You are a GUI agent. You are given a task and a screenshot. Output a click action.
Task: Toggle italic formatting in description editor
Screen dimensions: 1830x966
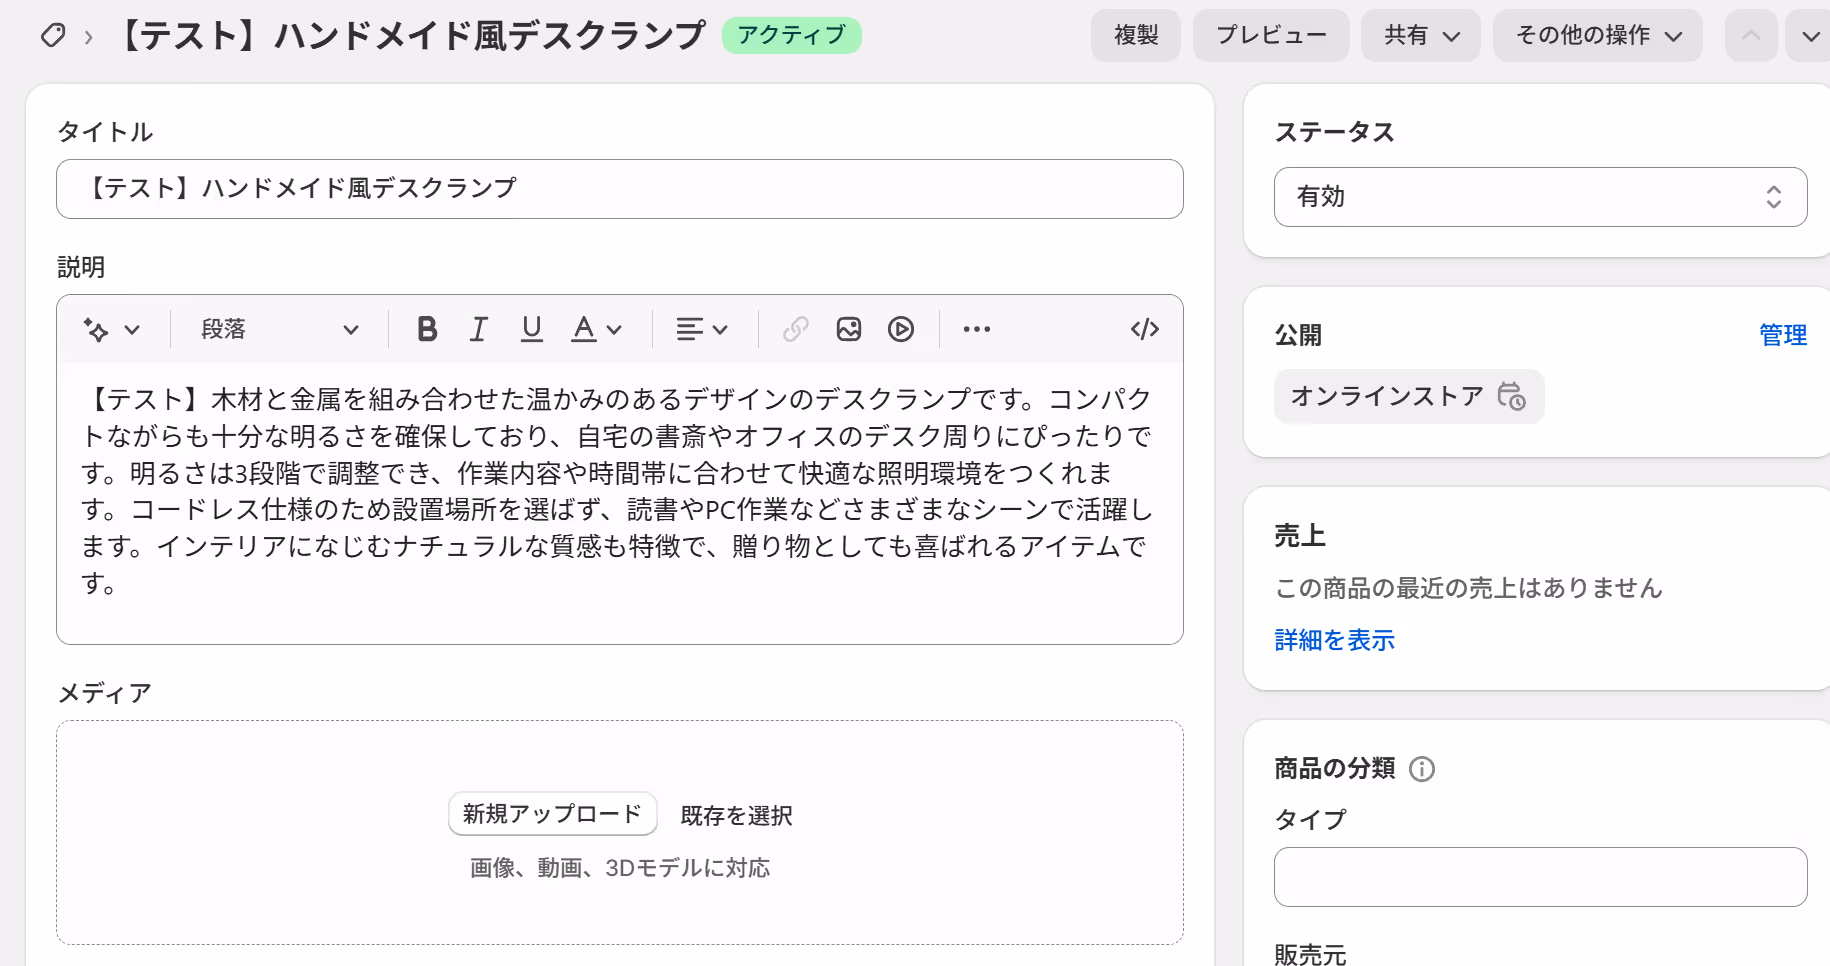[479, 329]
